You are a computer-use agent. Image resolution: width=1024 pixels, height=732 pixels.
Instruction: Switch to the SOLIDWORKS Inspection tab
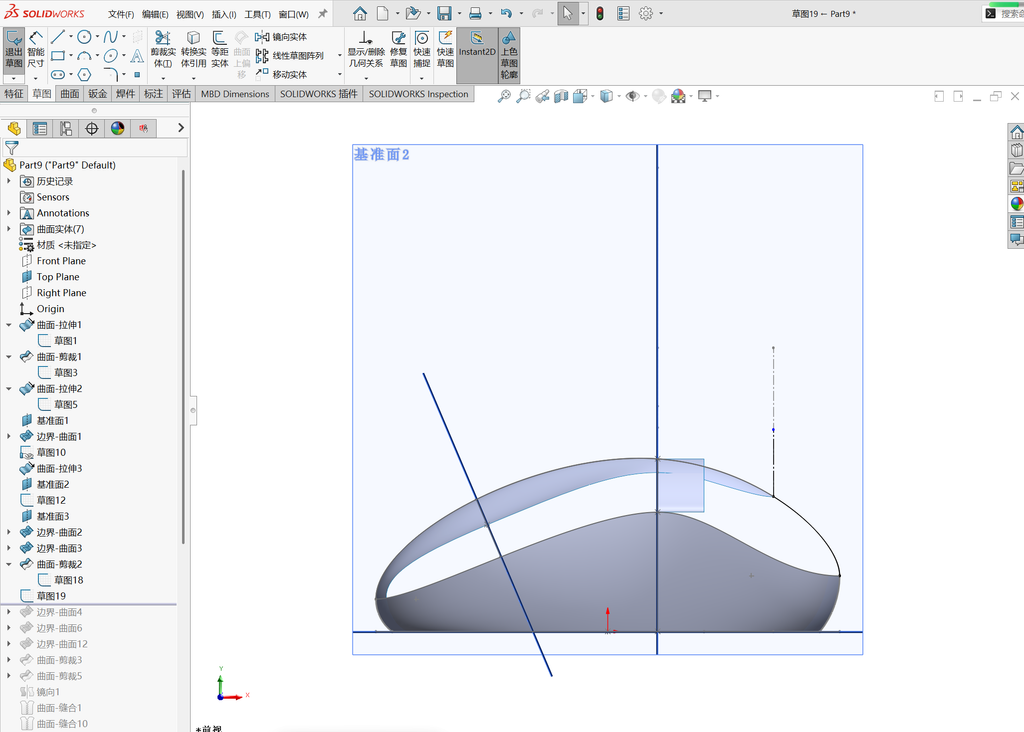tap(418, 94)
